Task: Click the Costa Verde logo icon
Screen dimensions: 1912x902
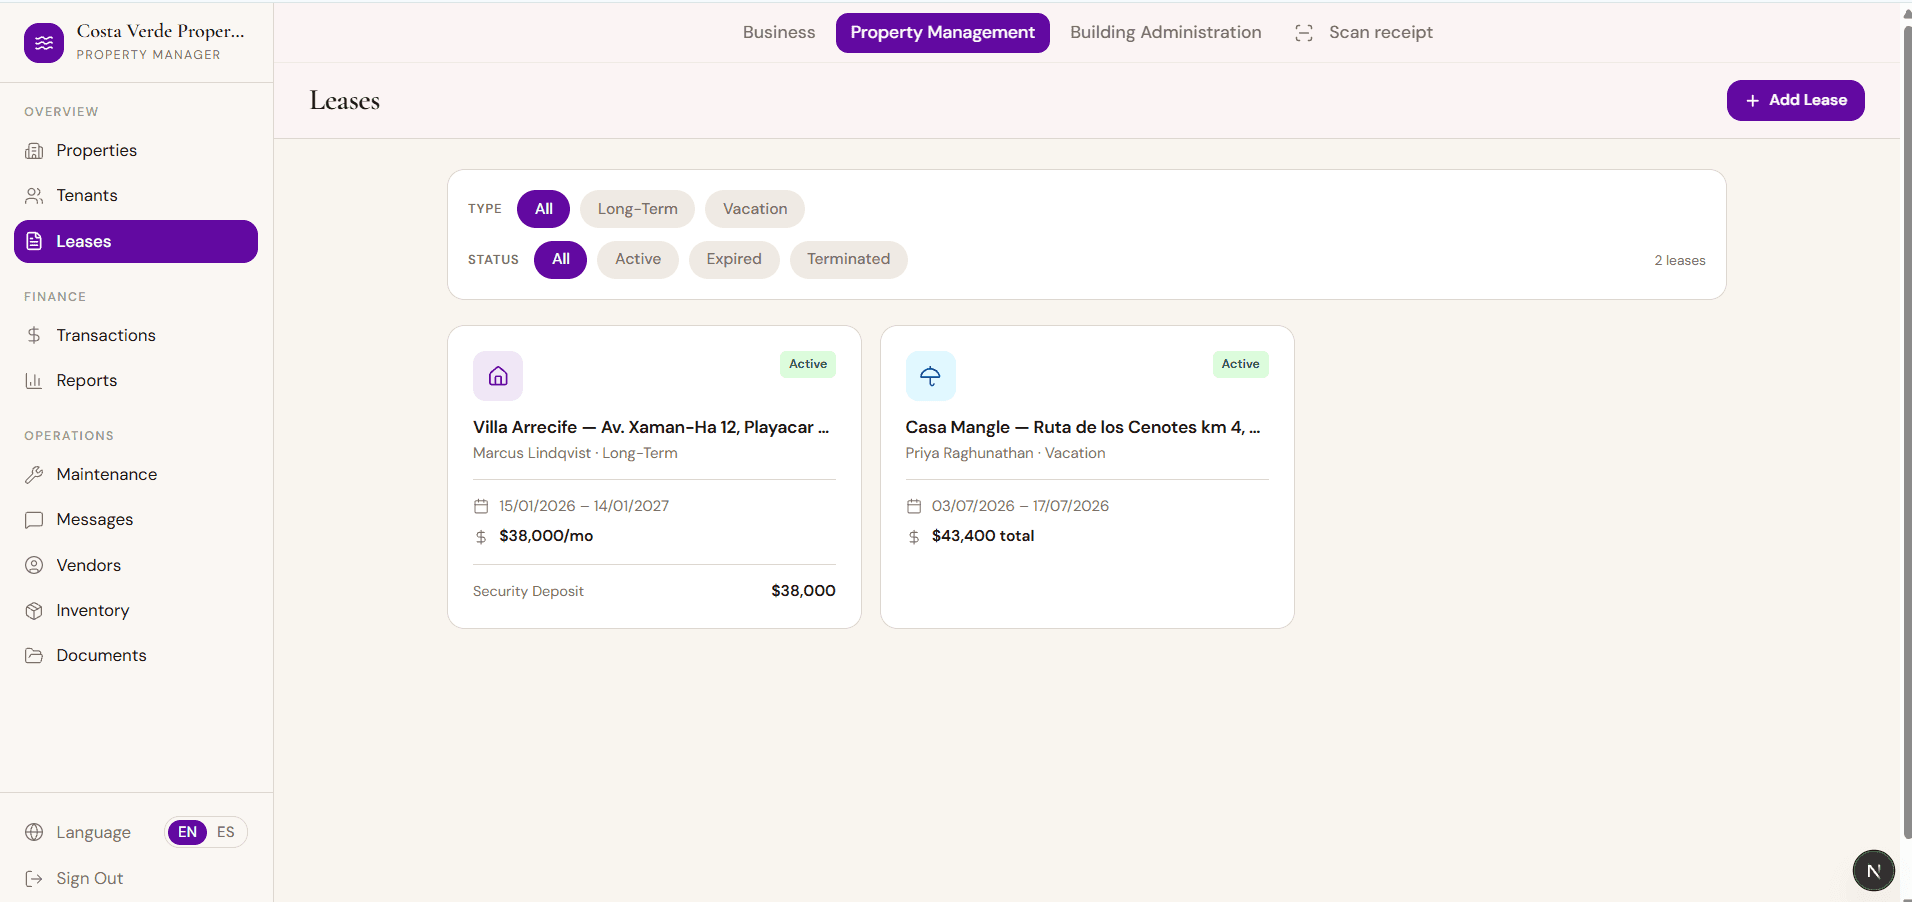Action: point(44,43)
